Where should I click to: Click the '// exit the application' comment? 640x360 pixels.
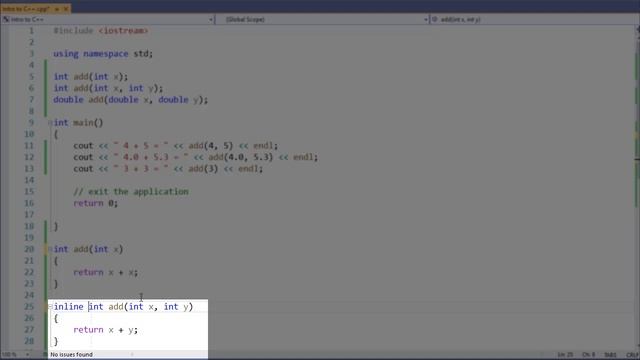(131, 191)
